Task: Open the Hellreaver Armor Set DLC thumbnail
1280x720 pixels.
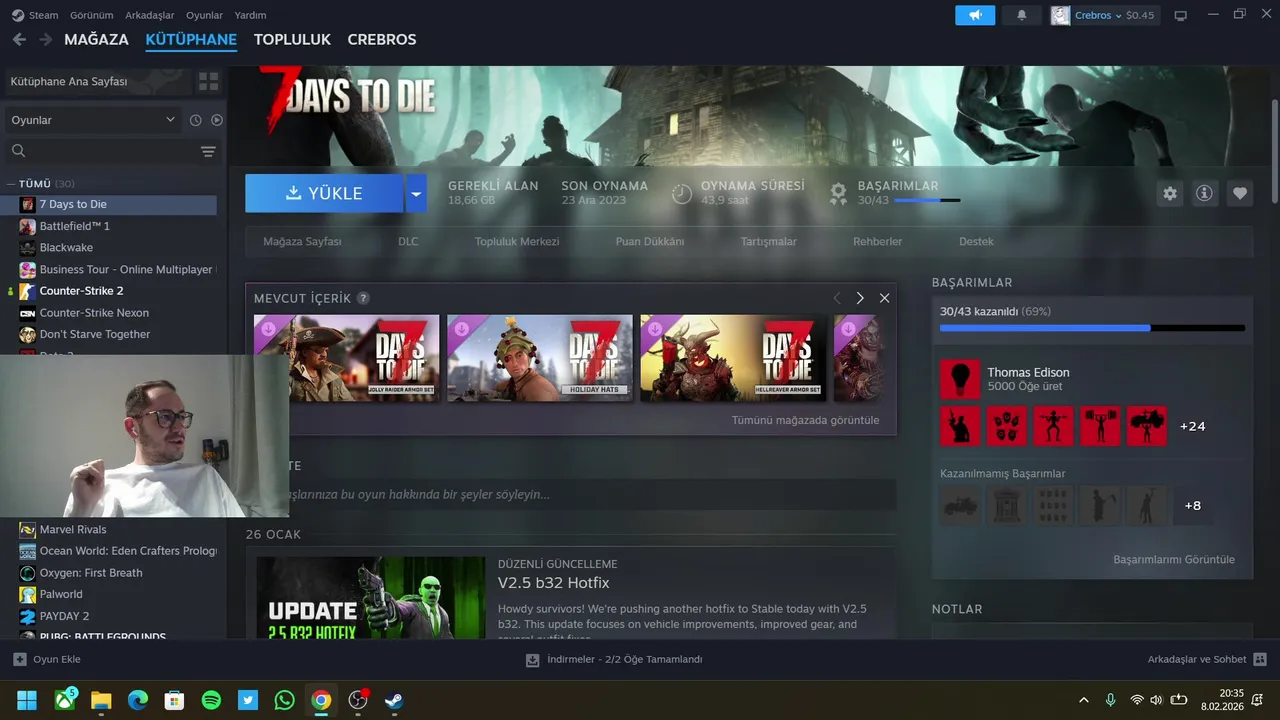Action: (733, 358)
